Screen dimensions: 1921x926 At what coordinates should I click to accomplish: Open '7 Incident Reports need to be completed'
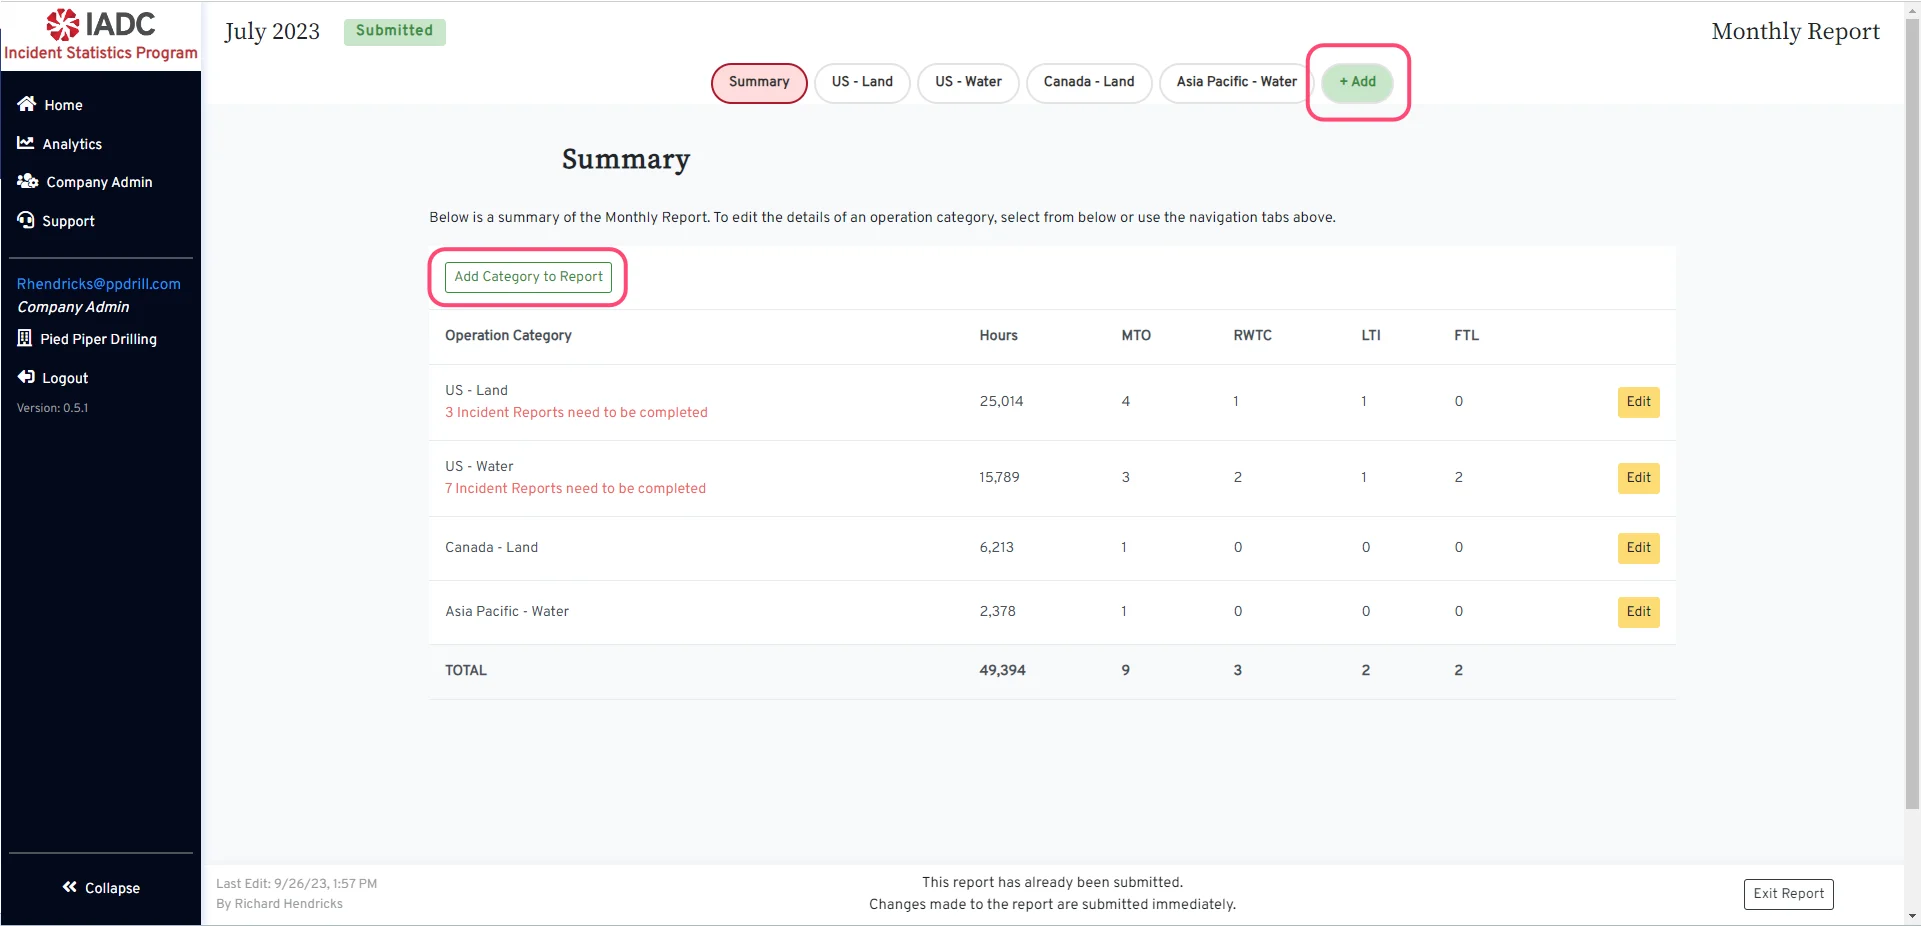(x=575, y=489)
